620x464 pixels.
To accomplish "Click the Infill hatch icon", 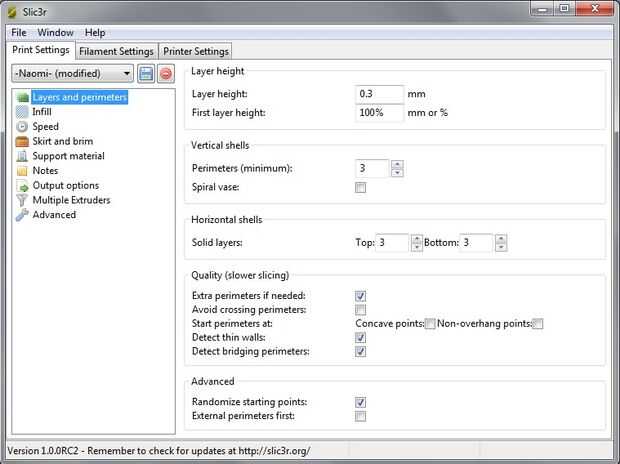I will pyautogui.click(x=22, y=112).
